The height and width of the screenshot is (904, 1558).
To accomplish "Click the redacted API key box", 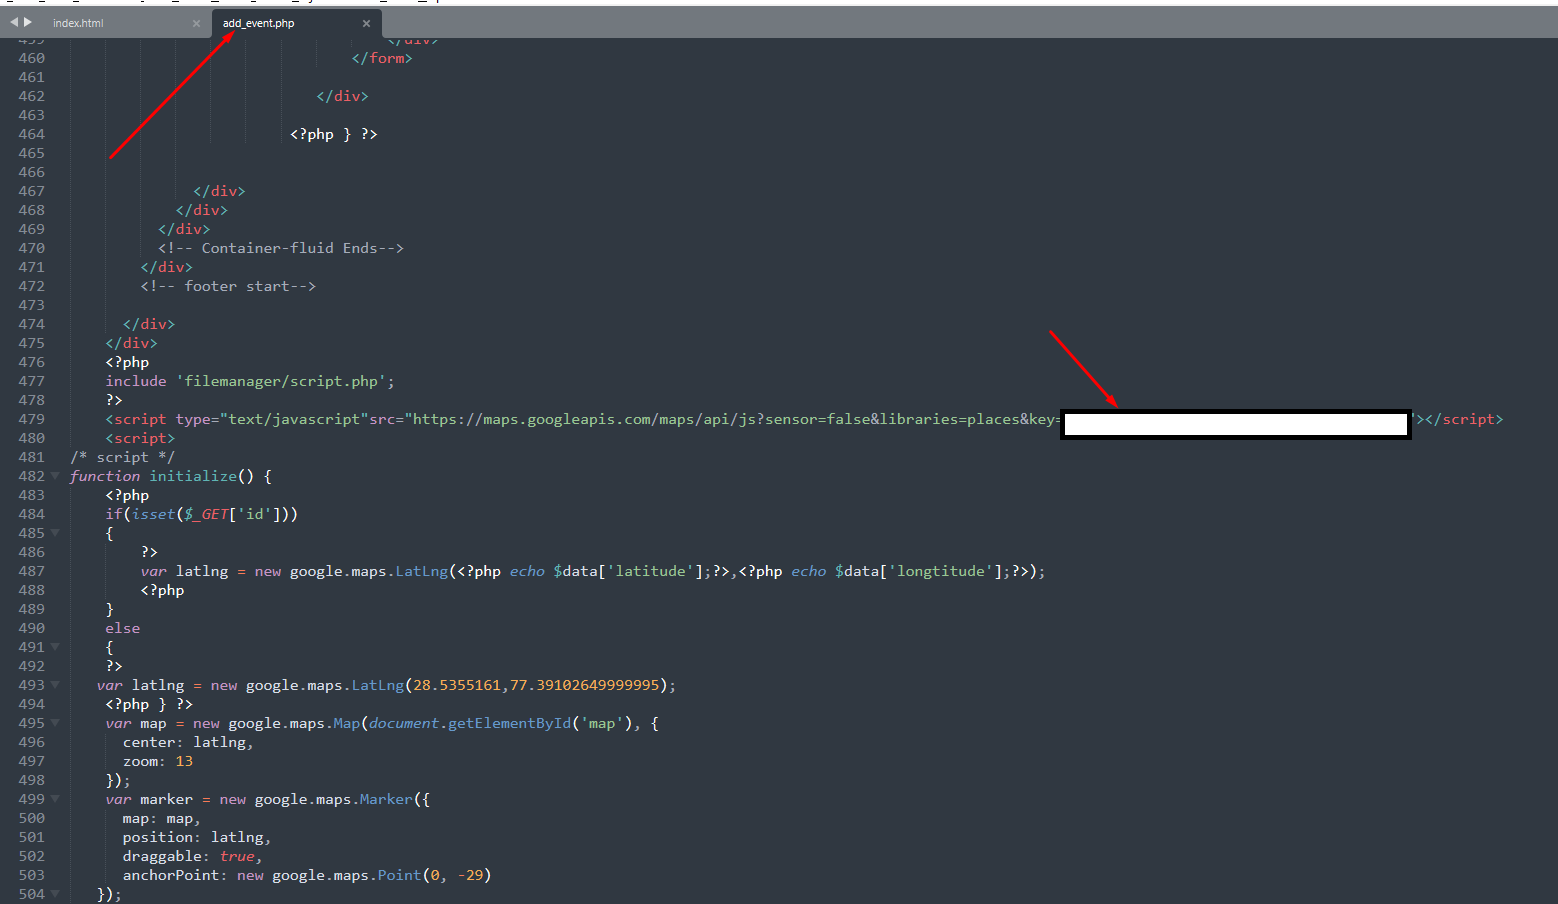I will point(1236,424).
